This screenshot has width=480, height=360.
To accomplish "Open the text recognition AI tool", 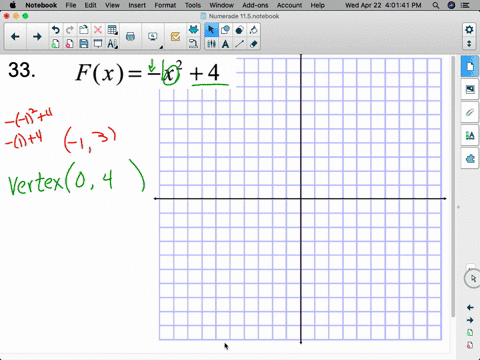I will pyautogui.click(x=112, y=44).
